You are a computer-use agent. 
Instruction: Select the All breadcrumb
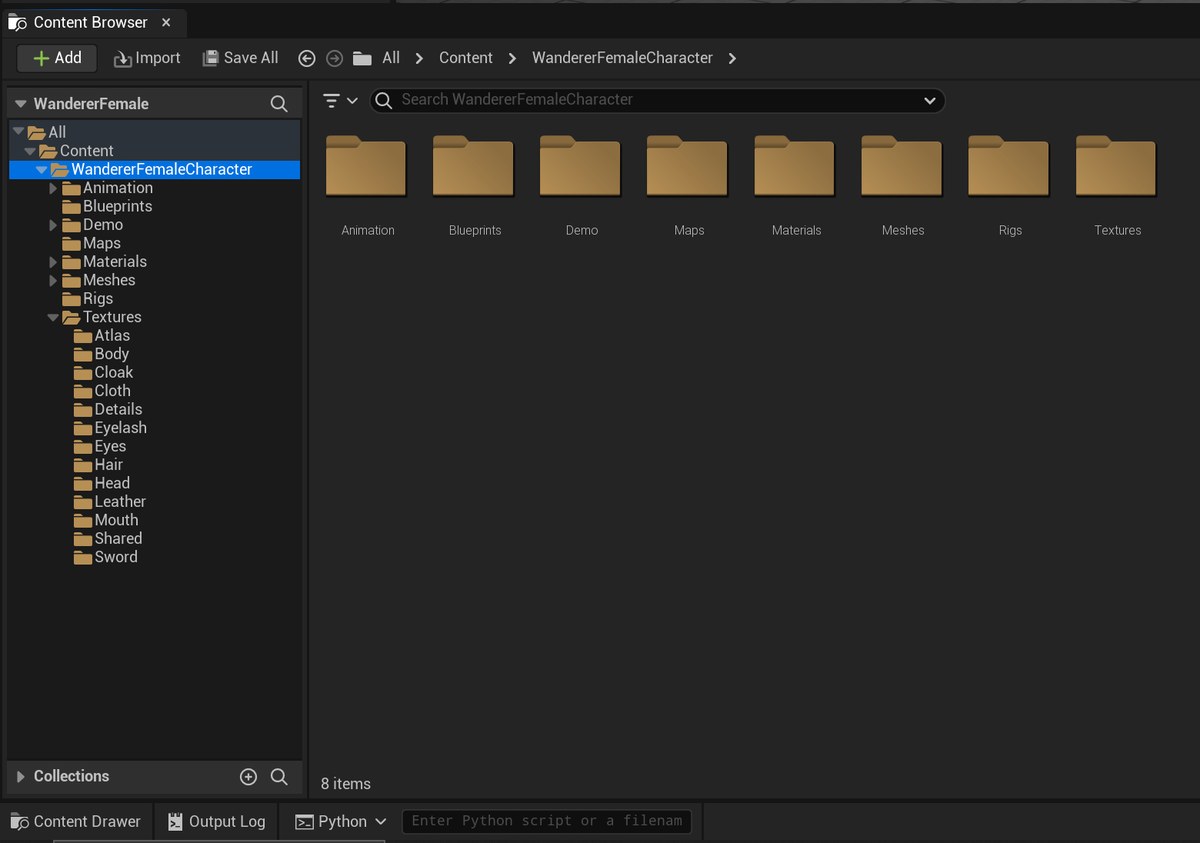pyautogui.click(x=391, y=58)
